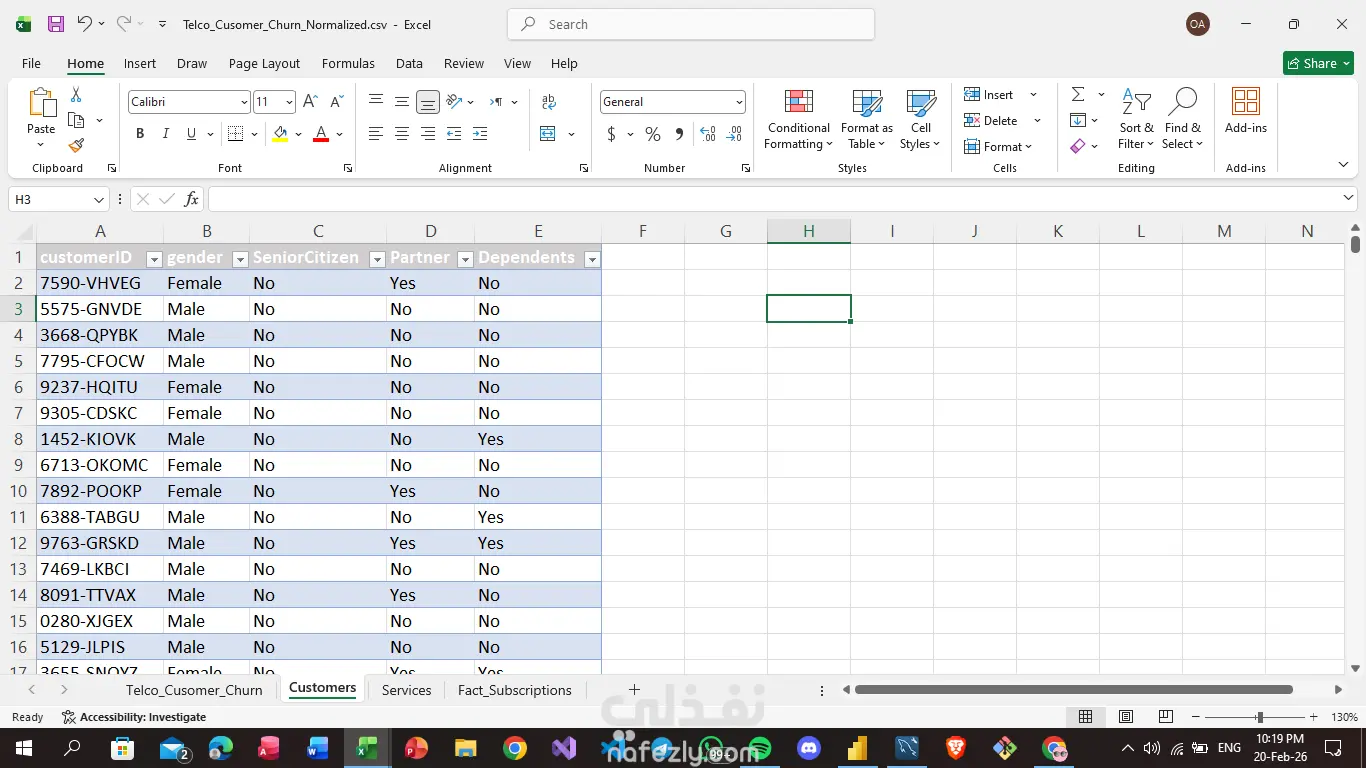Click the vertical scrollbar thumb

pyautogui.click(x=1355, y=245)
